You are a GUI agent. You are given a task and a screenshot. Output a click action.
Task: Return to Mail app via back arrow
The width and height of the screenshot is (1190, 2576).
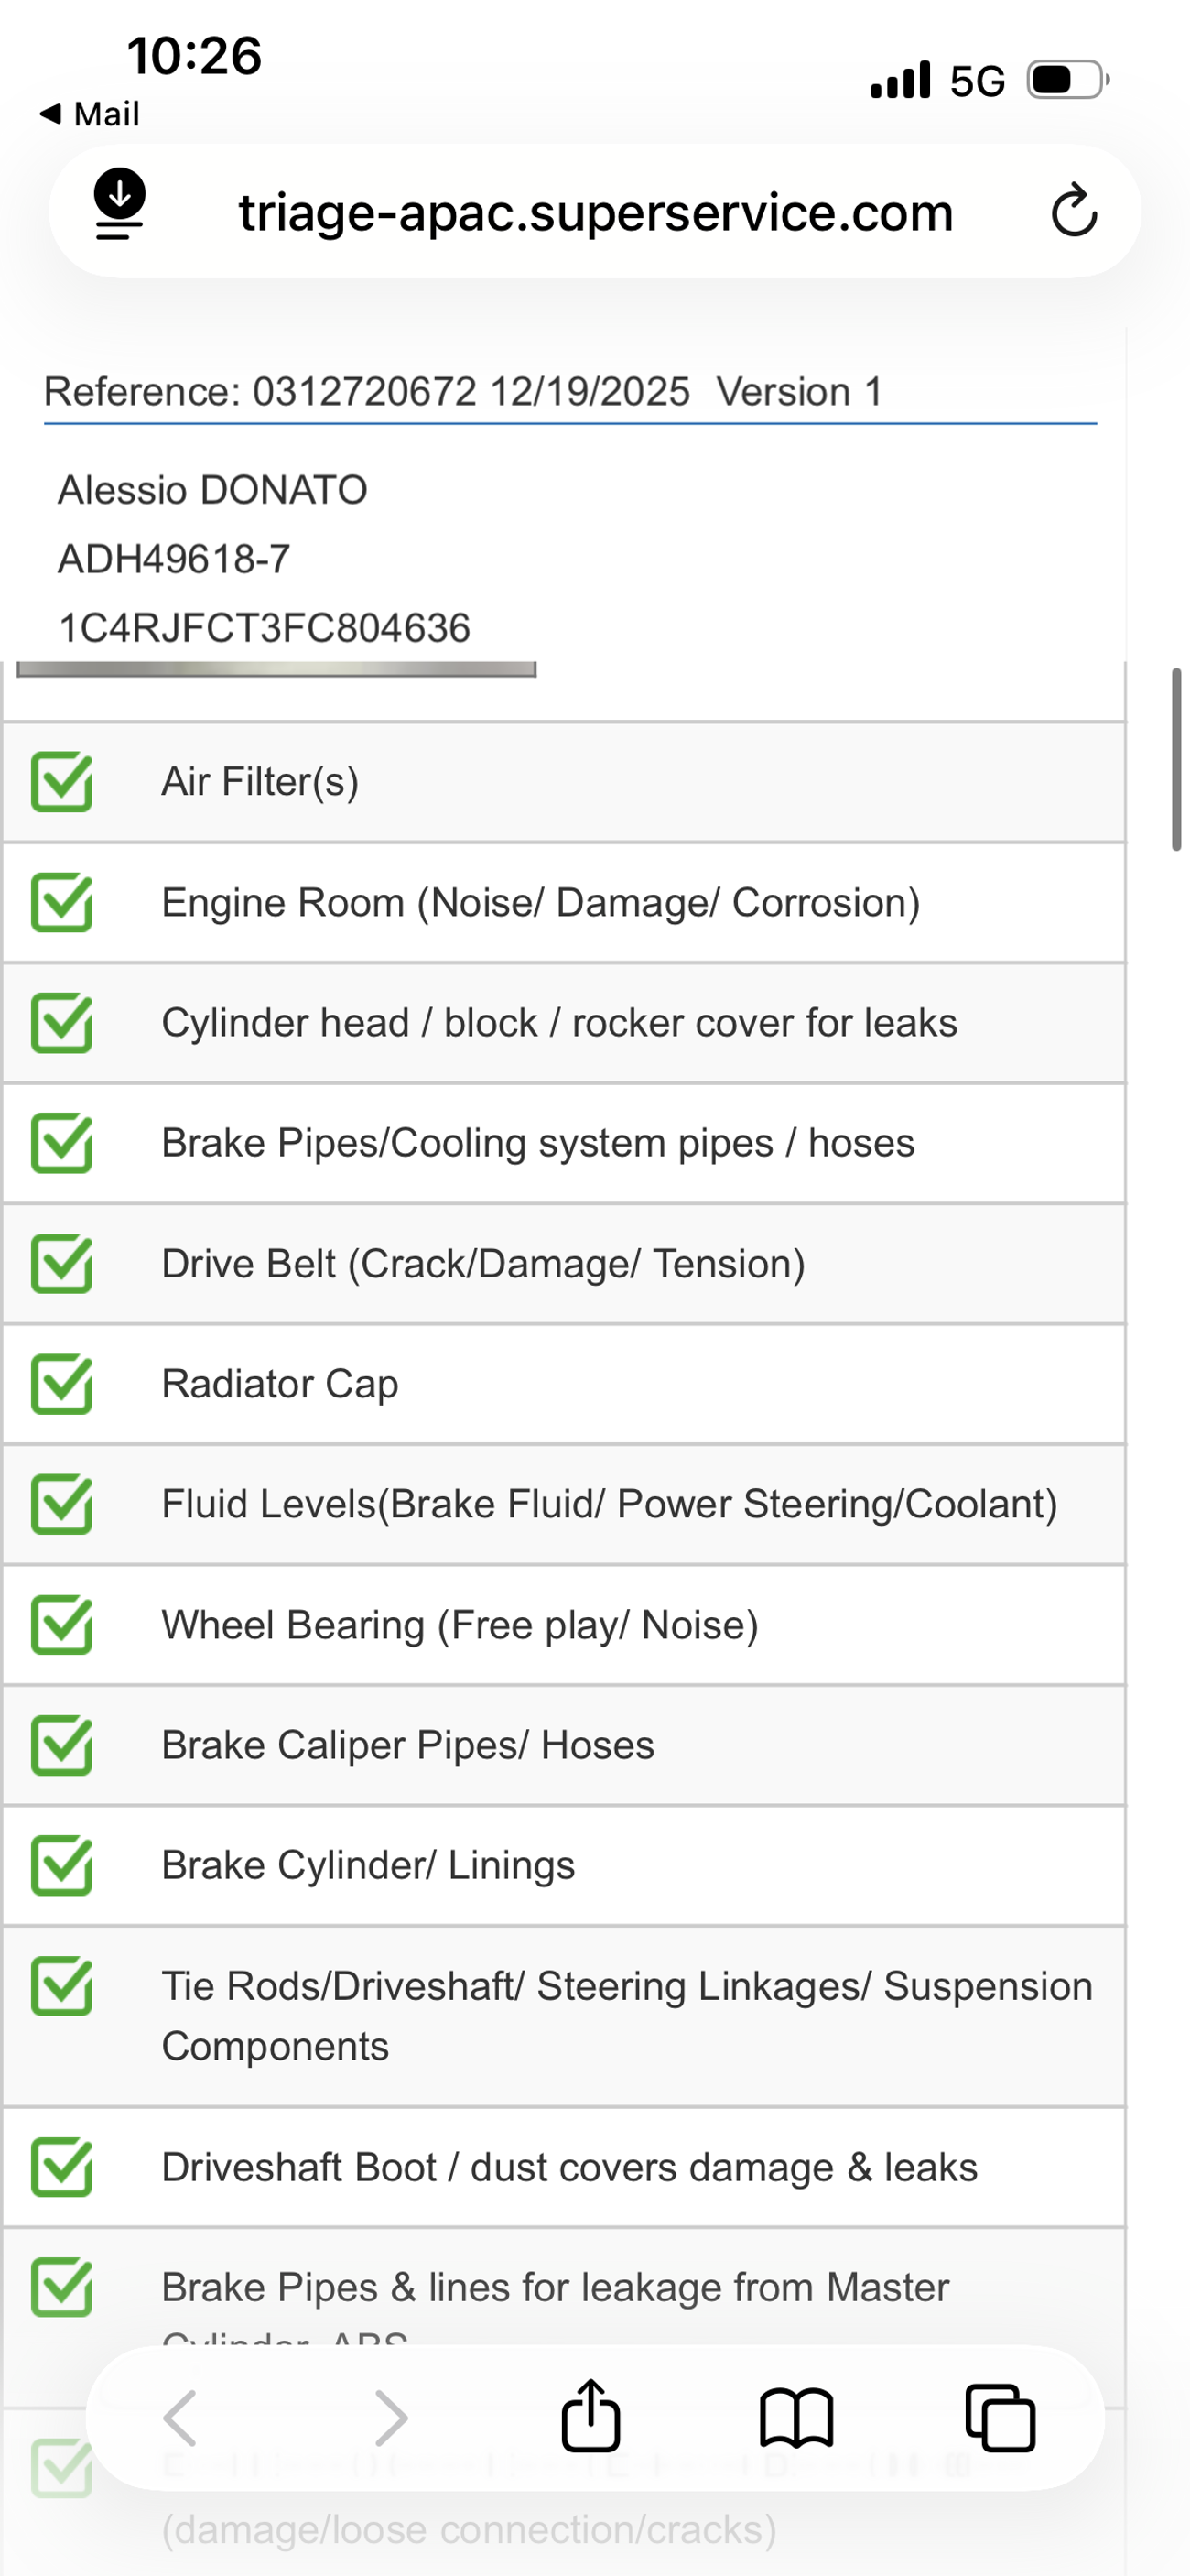[x=88, y=114]
